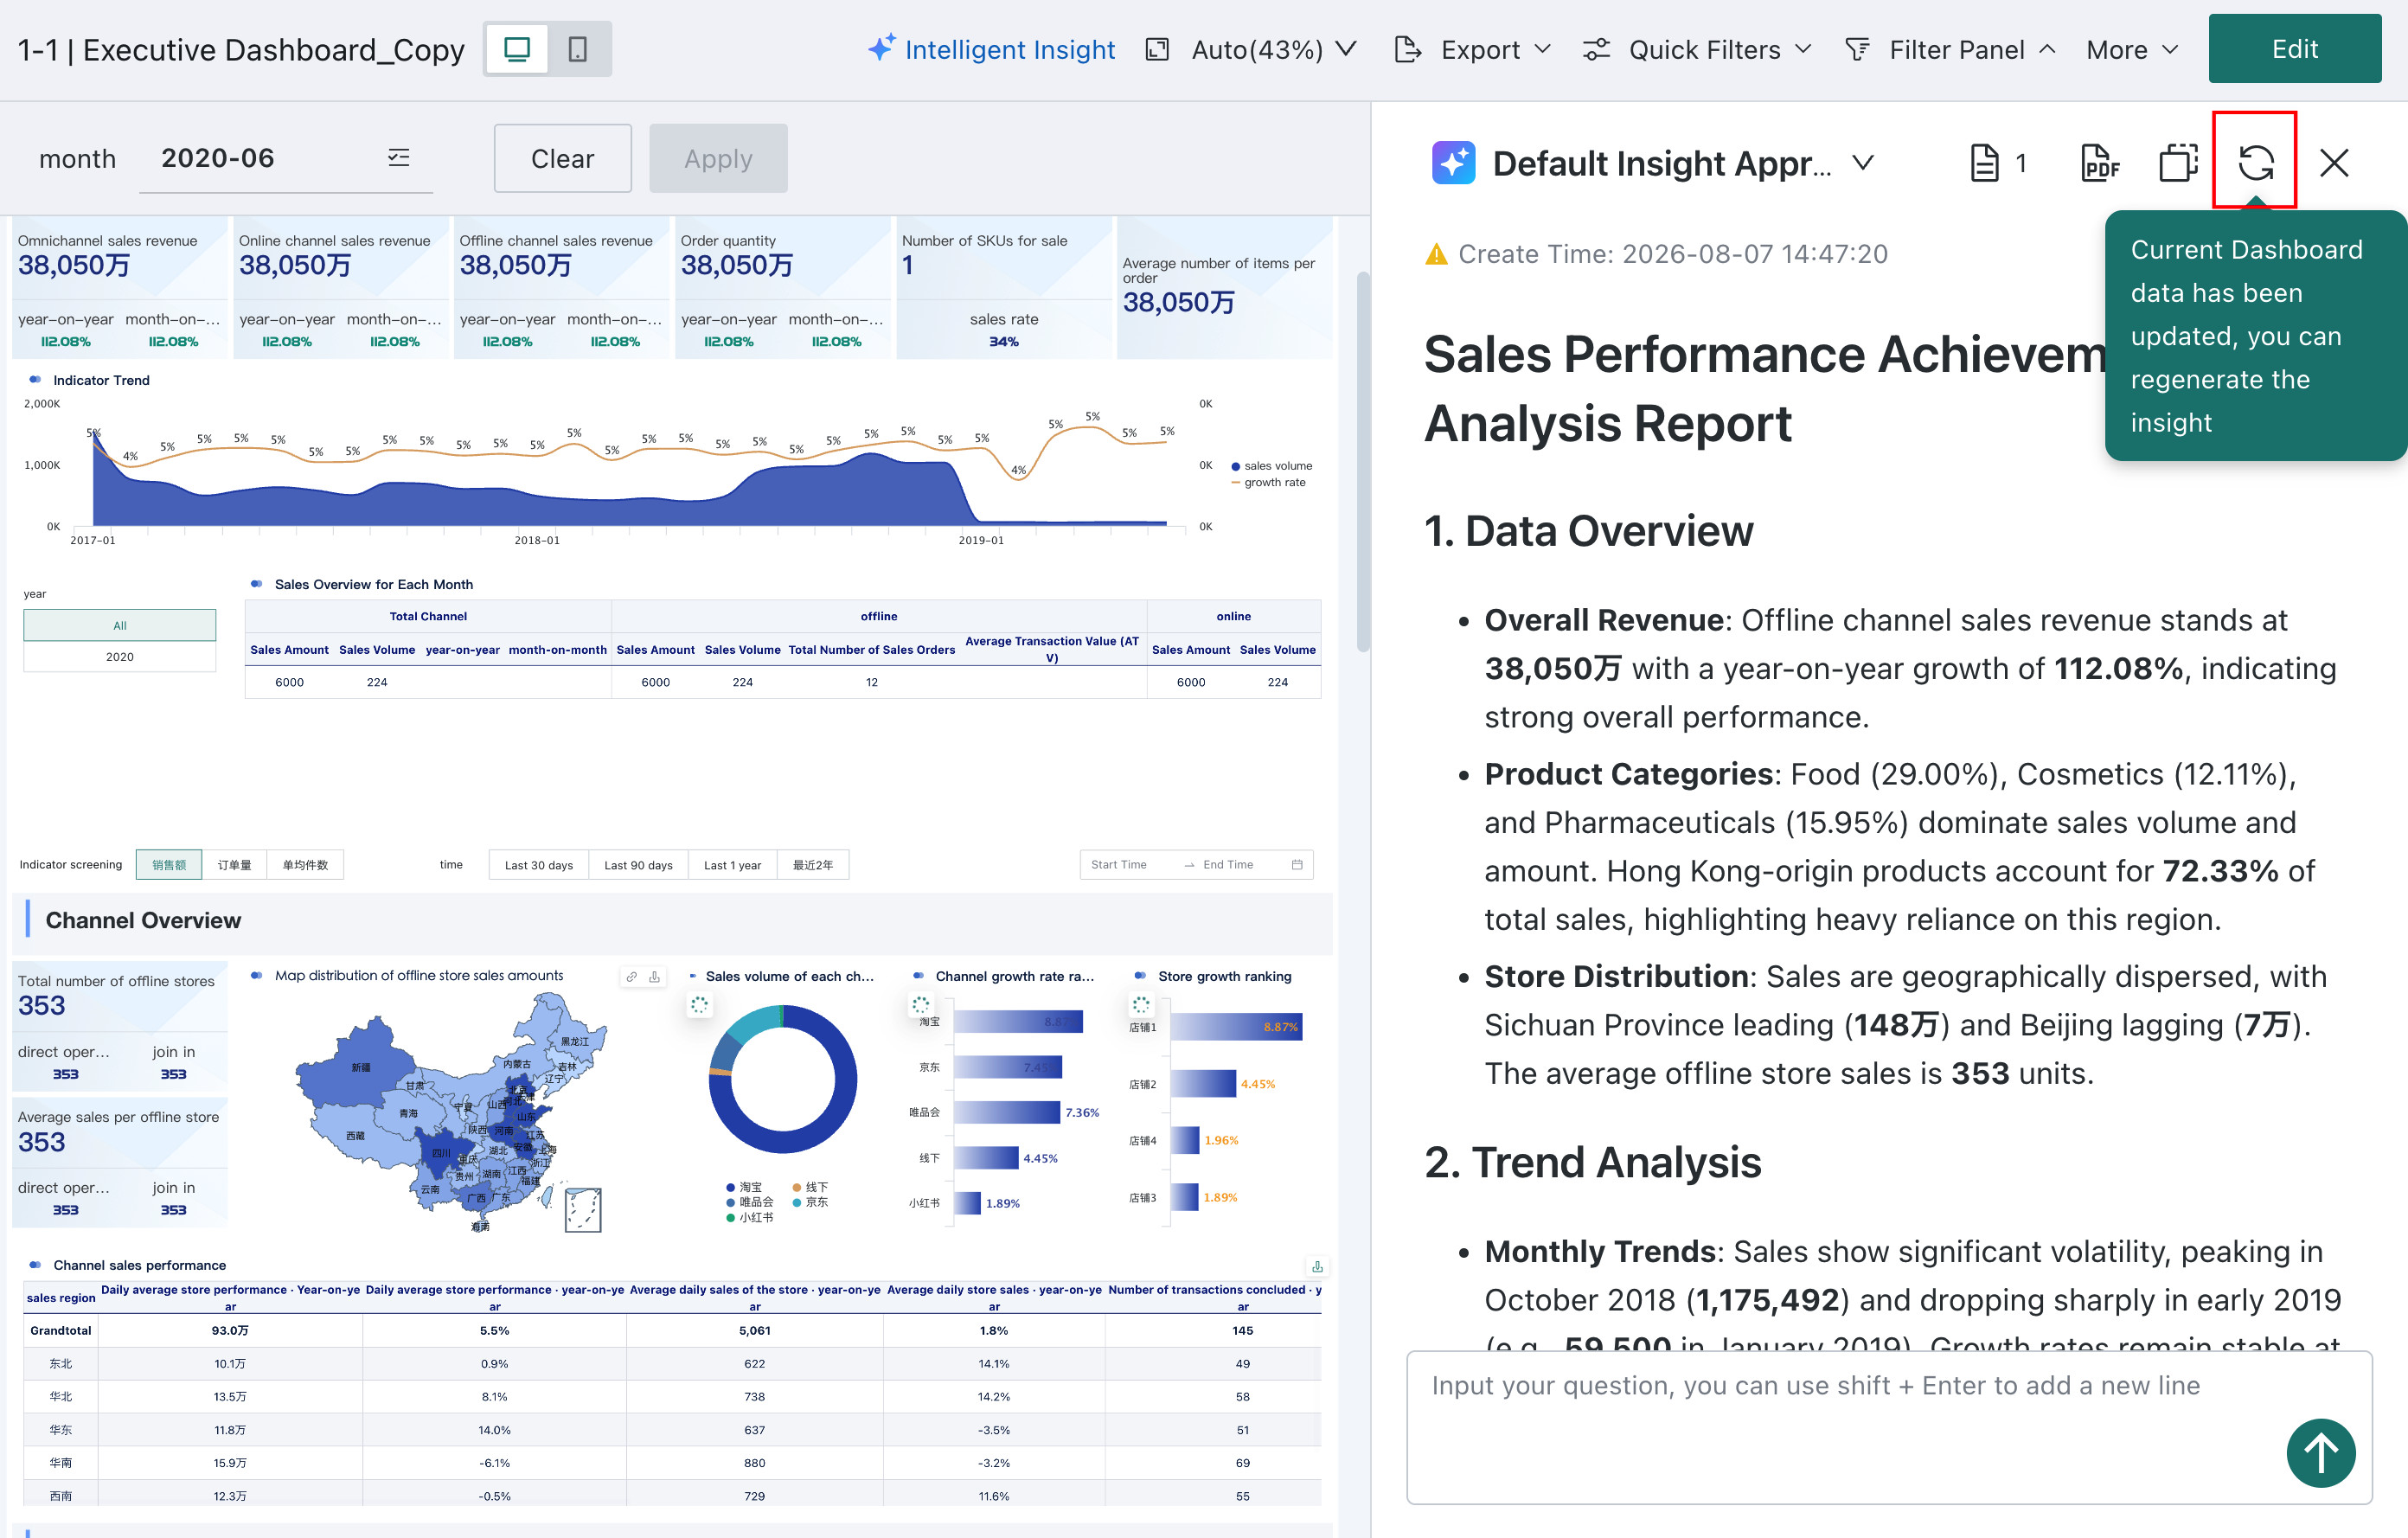Open the Intelligent Insight sparkle icon
The width and height of the screenshot is (2408, 1538).
pyautogui.click(x=880, y=48)
